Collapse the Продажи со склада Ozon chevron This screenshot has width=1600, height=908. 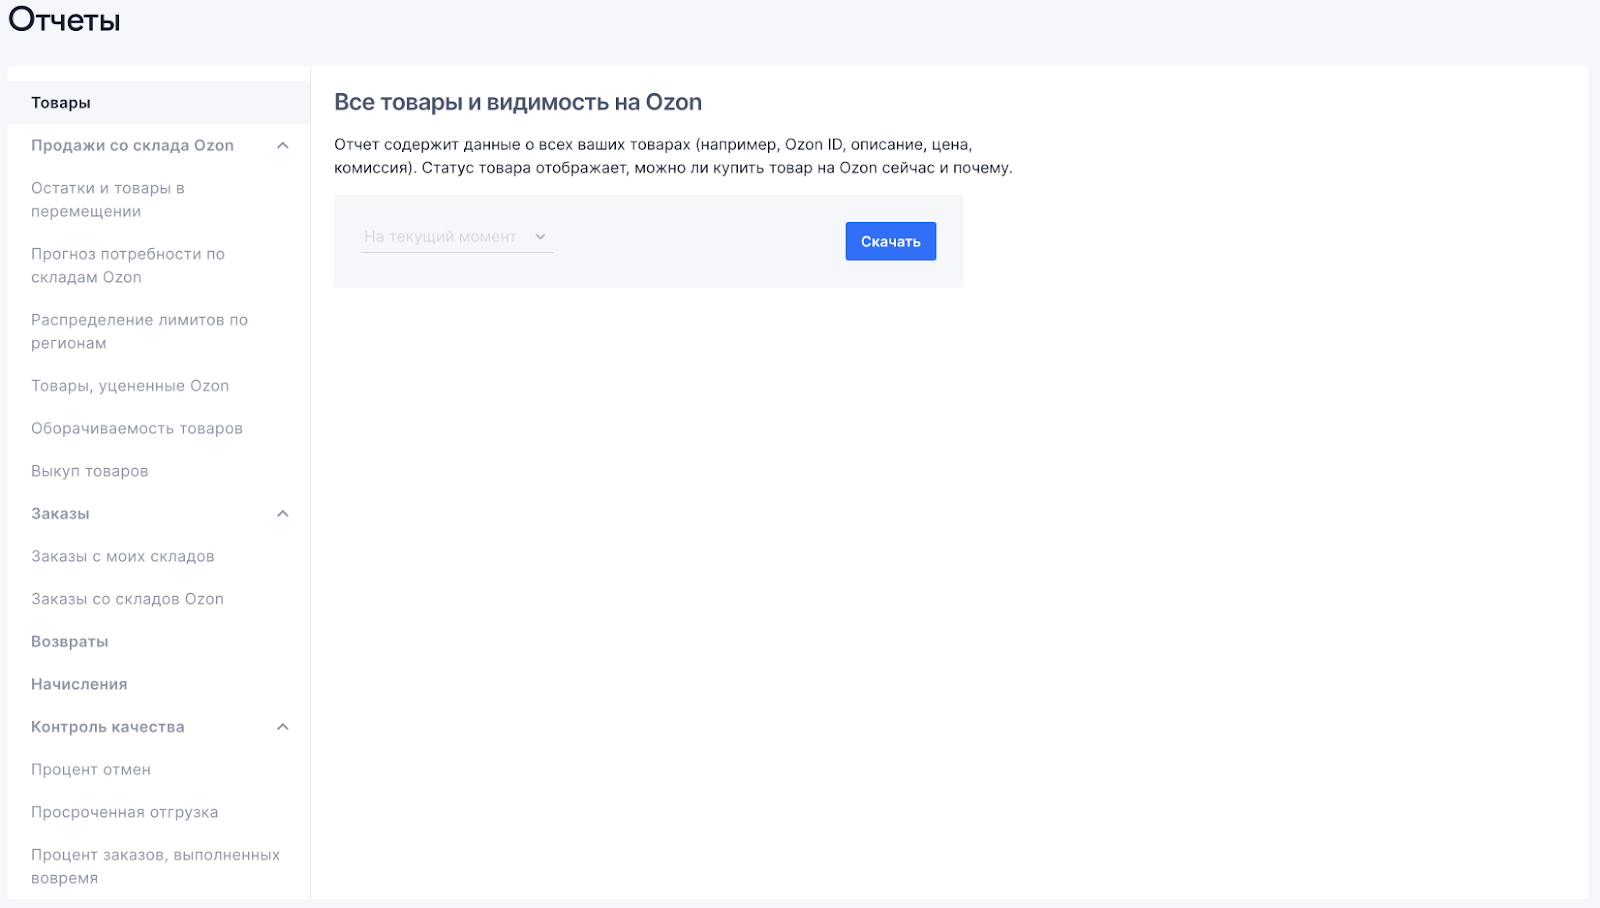coord(283,146)
